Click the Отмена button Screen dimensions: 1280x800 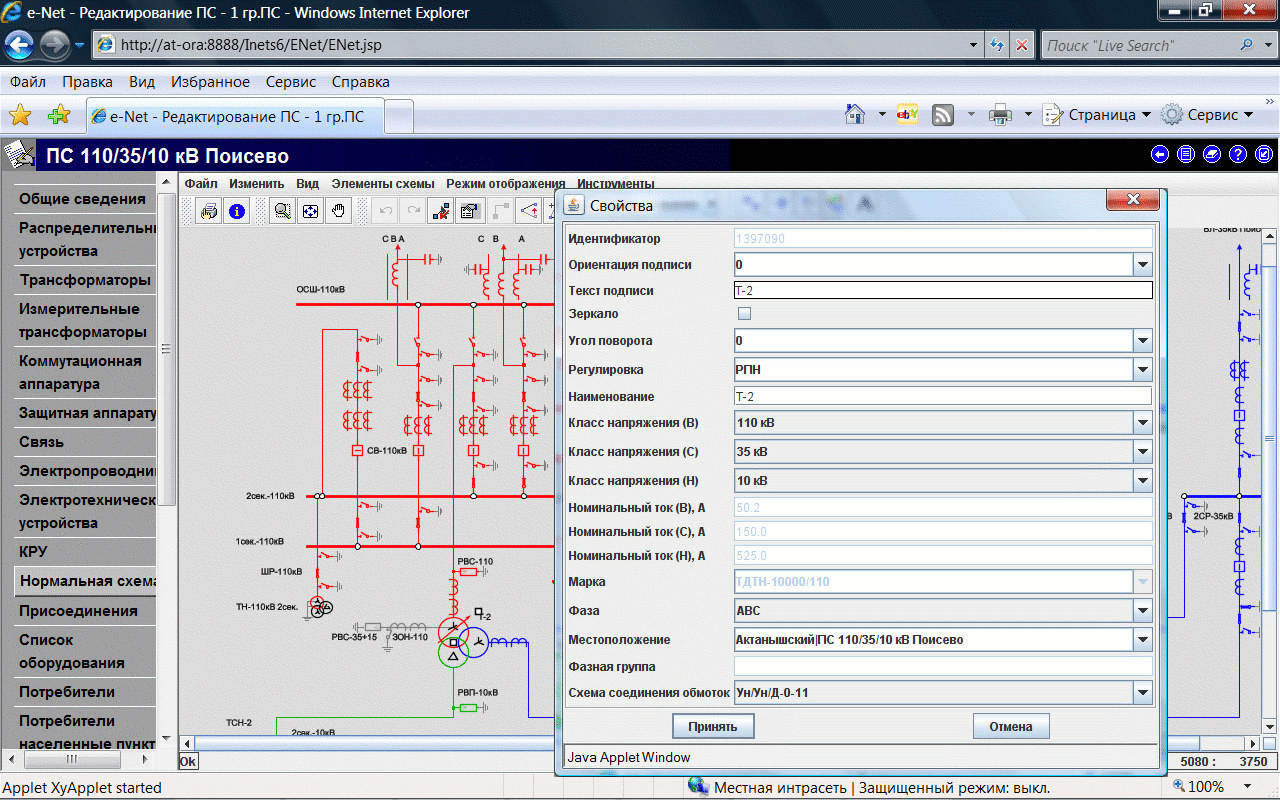tap(1011, 726)
